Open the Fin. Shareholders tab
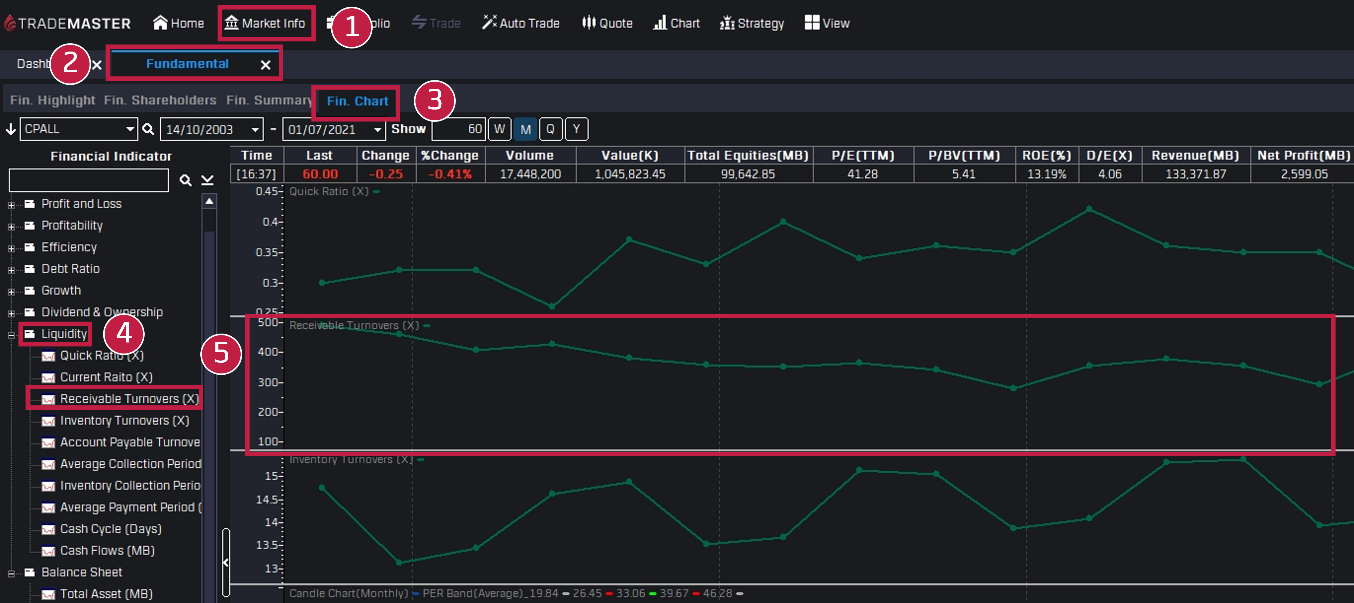 point(160,101)
